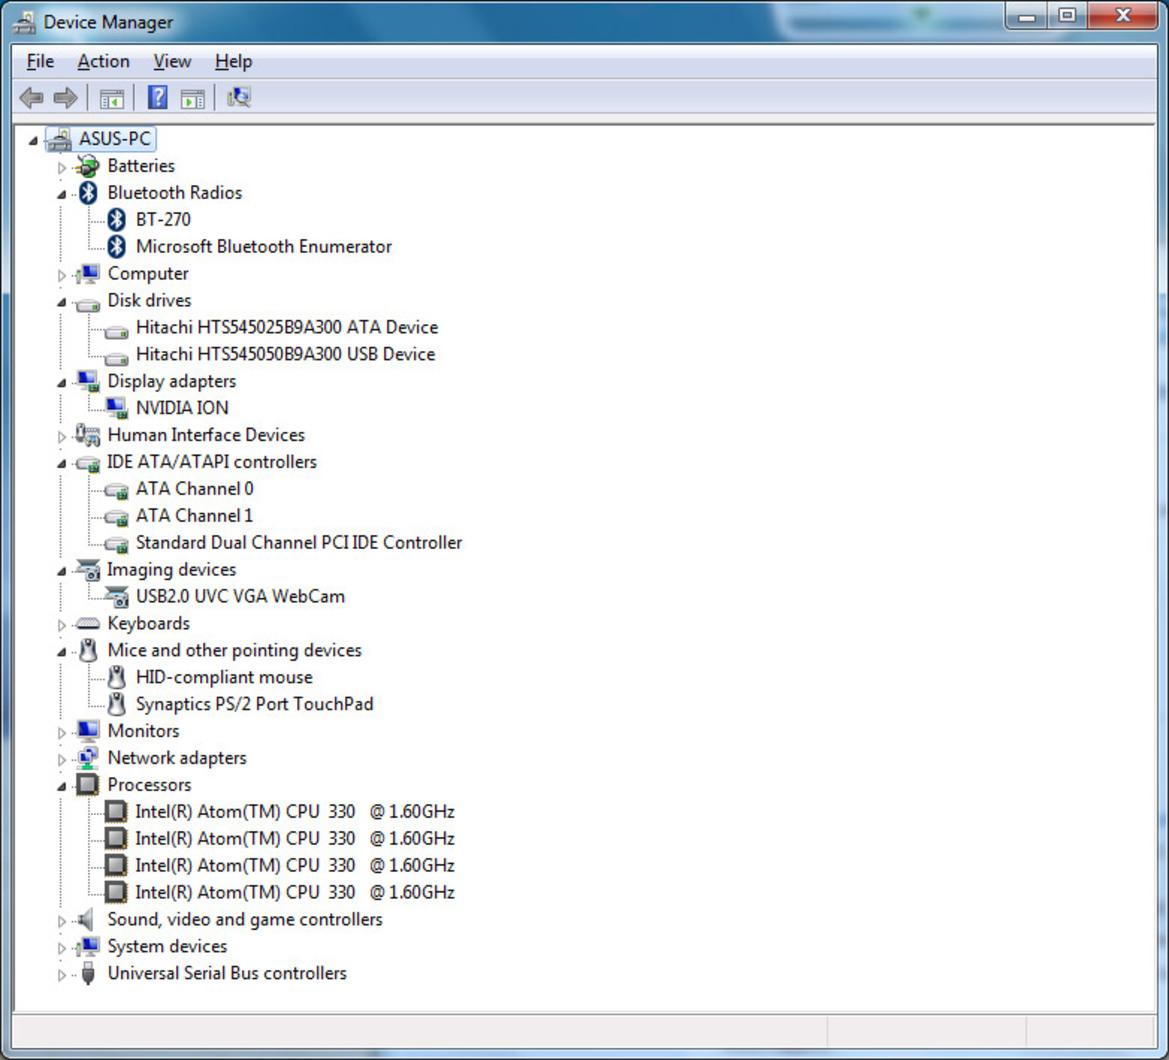Click the Monitors category icon
Viewport: 1169px width, 1060px height.
click(x=88, y=731)
